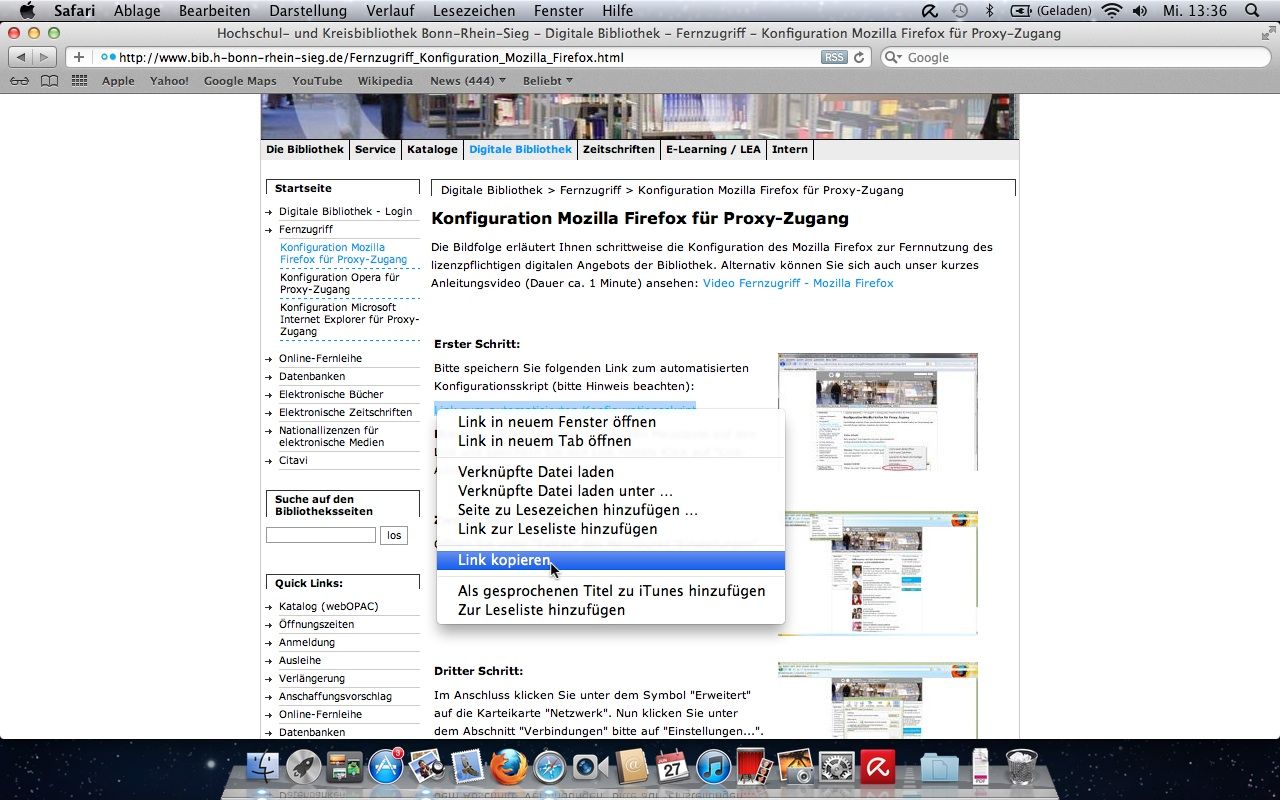Viewport: 1280px width, 800px height.
Task: Launch Firefox from the Dock
Action: click(508, 768)
